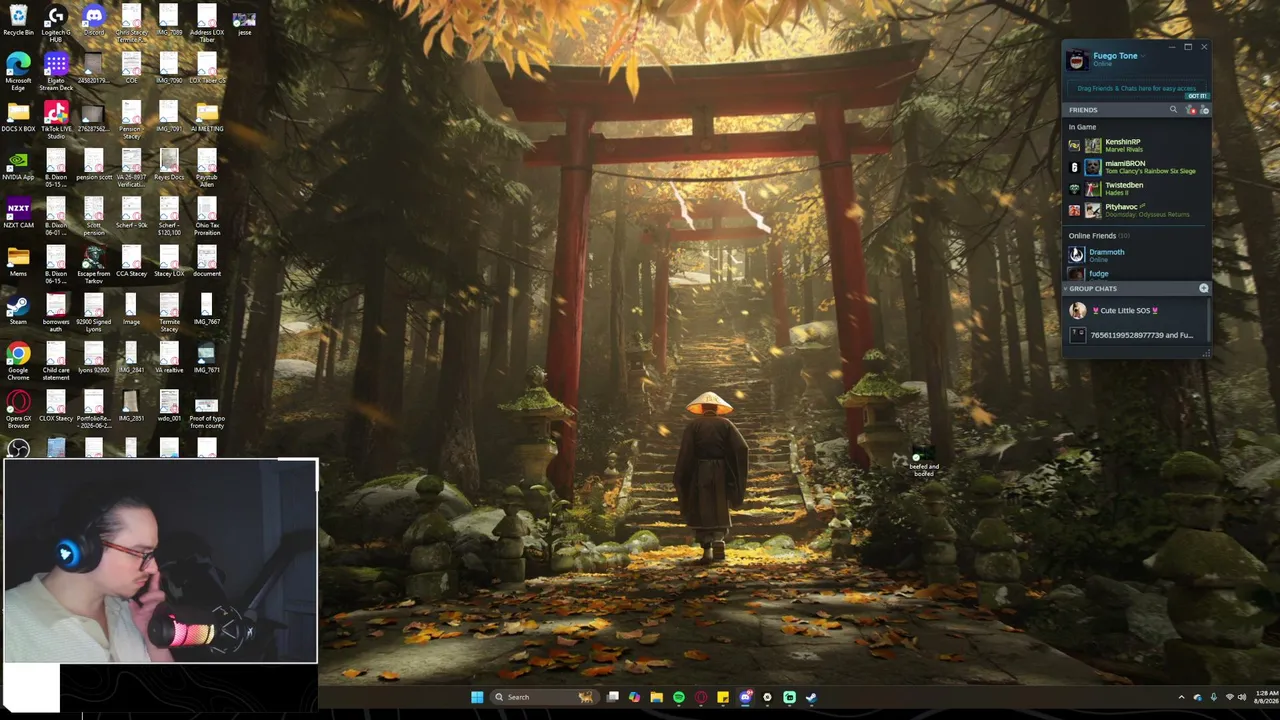The height and width of the screenshot is (720, 1280).
Task: Launch TikTok LIVE Studio desktop shortcut
Action: click(x=56, y=120)
